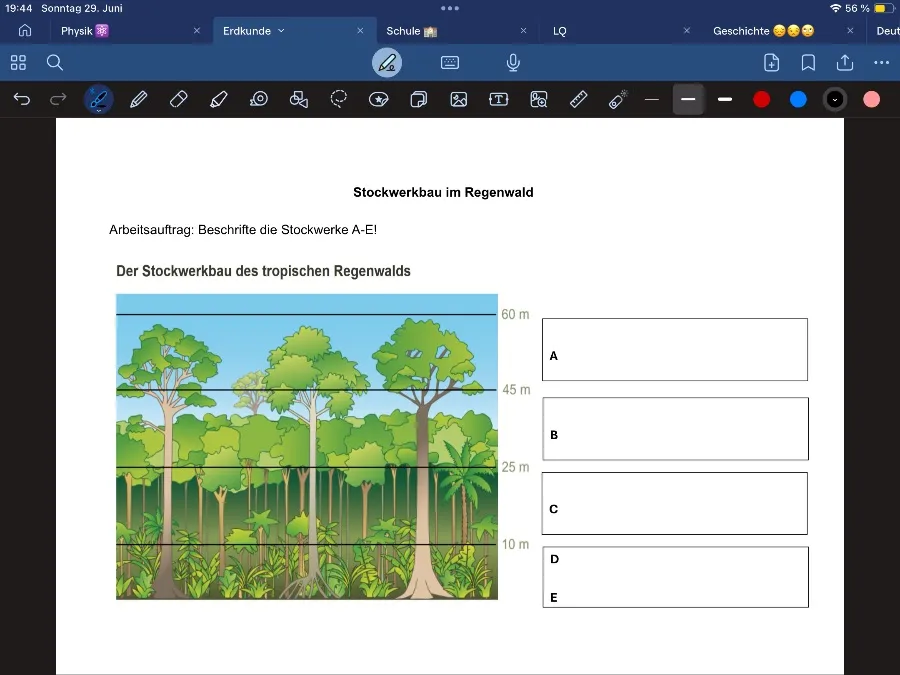Select the pencil tool
This screenshot has height=675, width=900.
click(x=138, y=99)
